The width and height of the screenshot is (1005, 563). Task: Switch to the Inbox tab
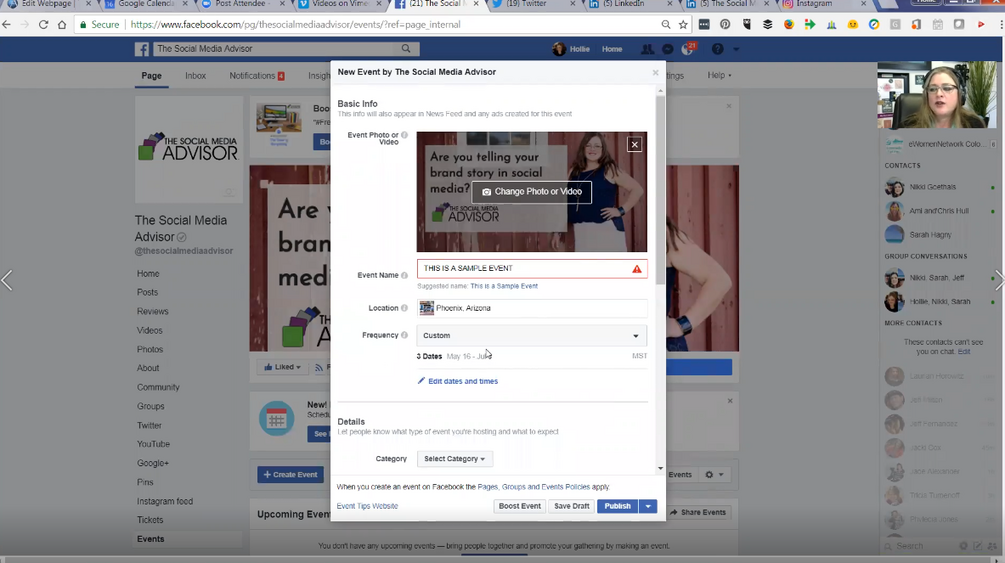tap(195, 76)
